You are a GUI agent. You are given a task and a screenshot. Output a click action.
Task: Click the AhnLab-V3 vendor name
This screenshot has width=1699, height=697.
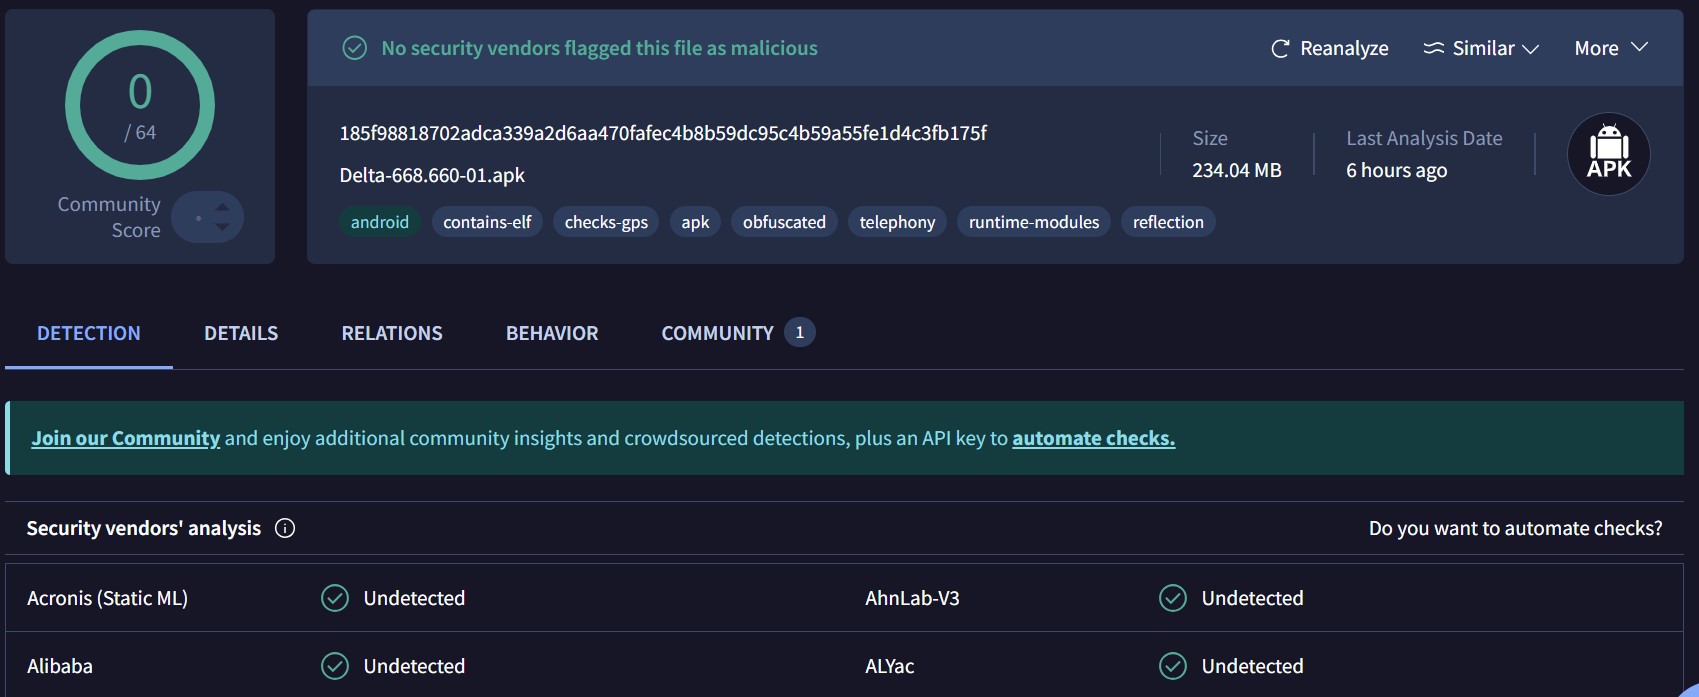point(912,598)
